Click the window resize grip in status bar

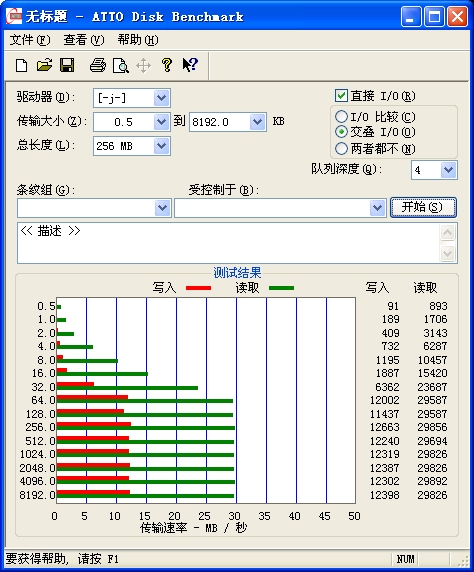[x=463, y=561]
